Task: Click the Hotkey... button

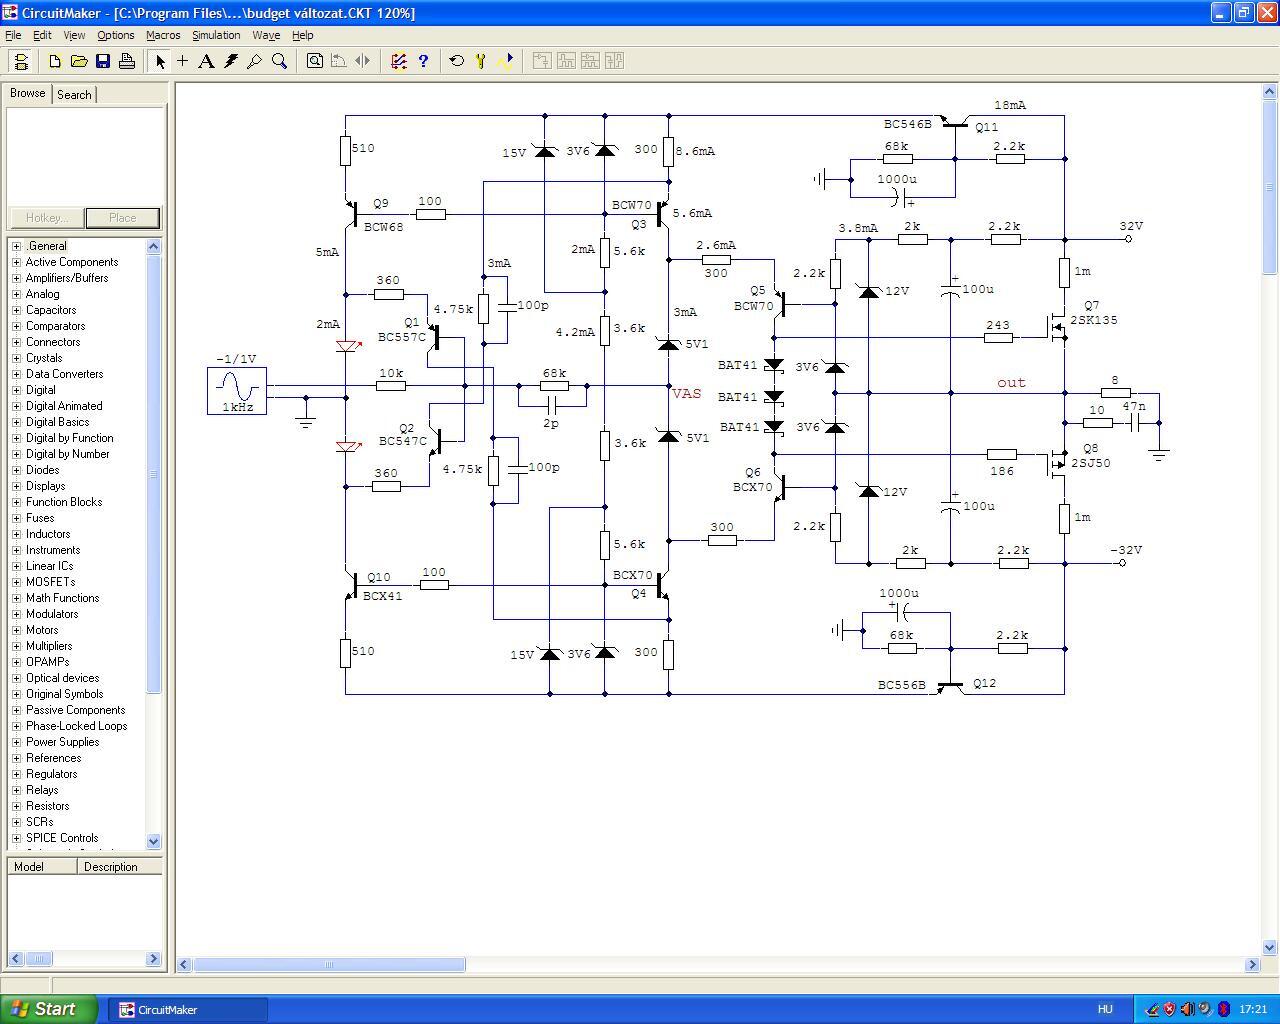Action: [47, 218]
